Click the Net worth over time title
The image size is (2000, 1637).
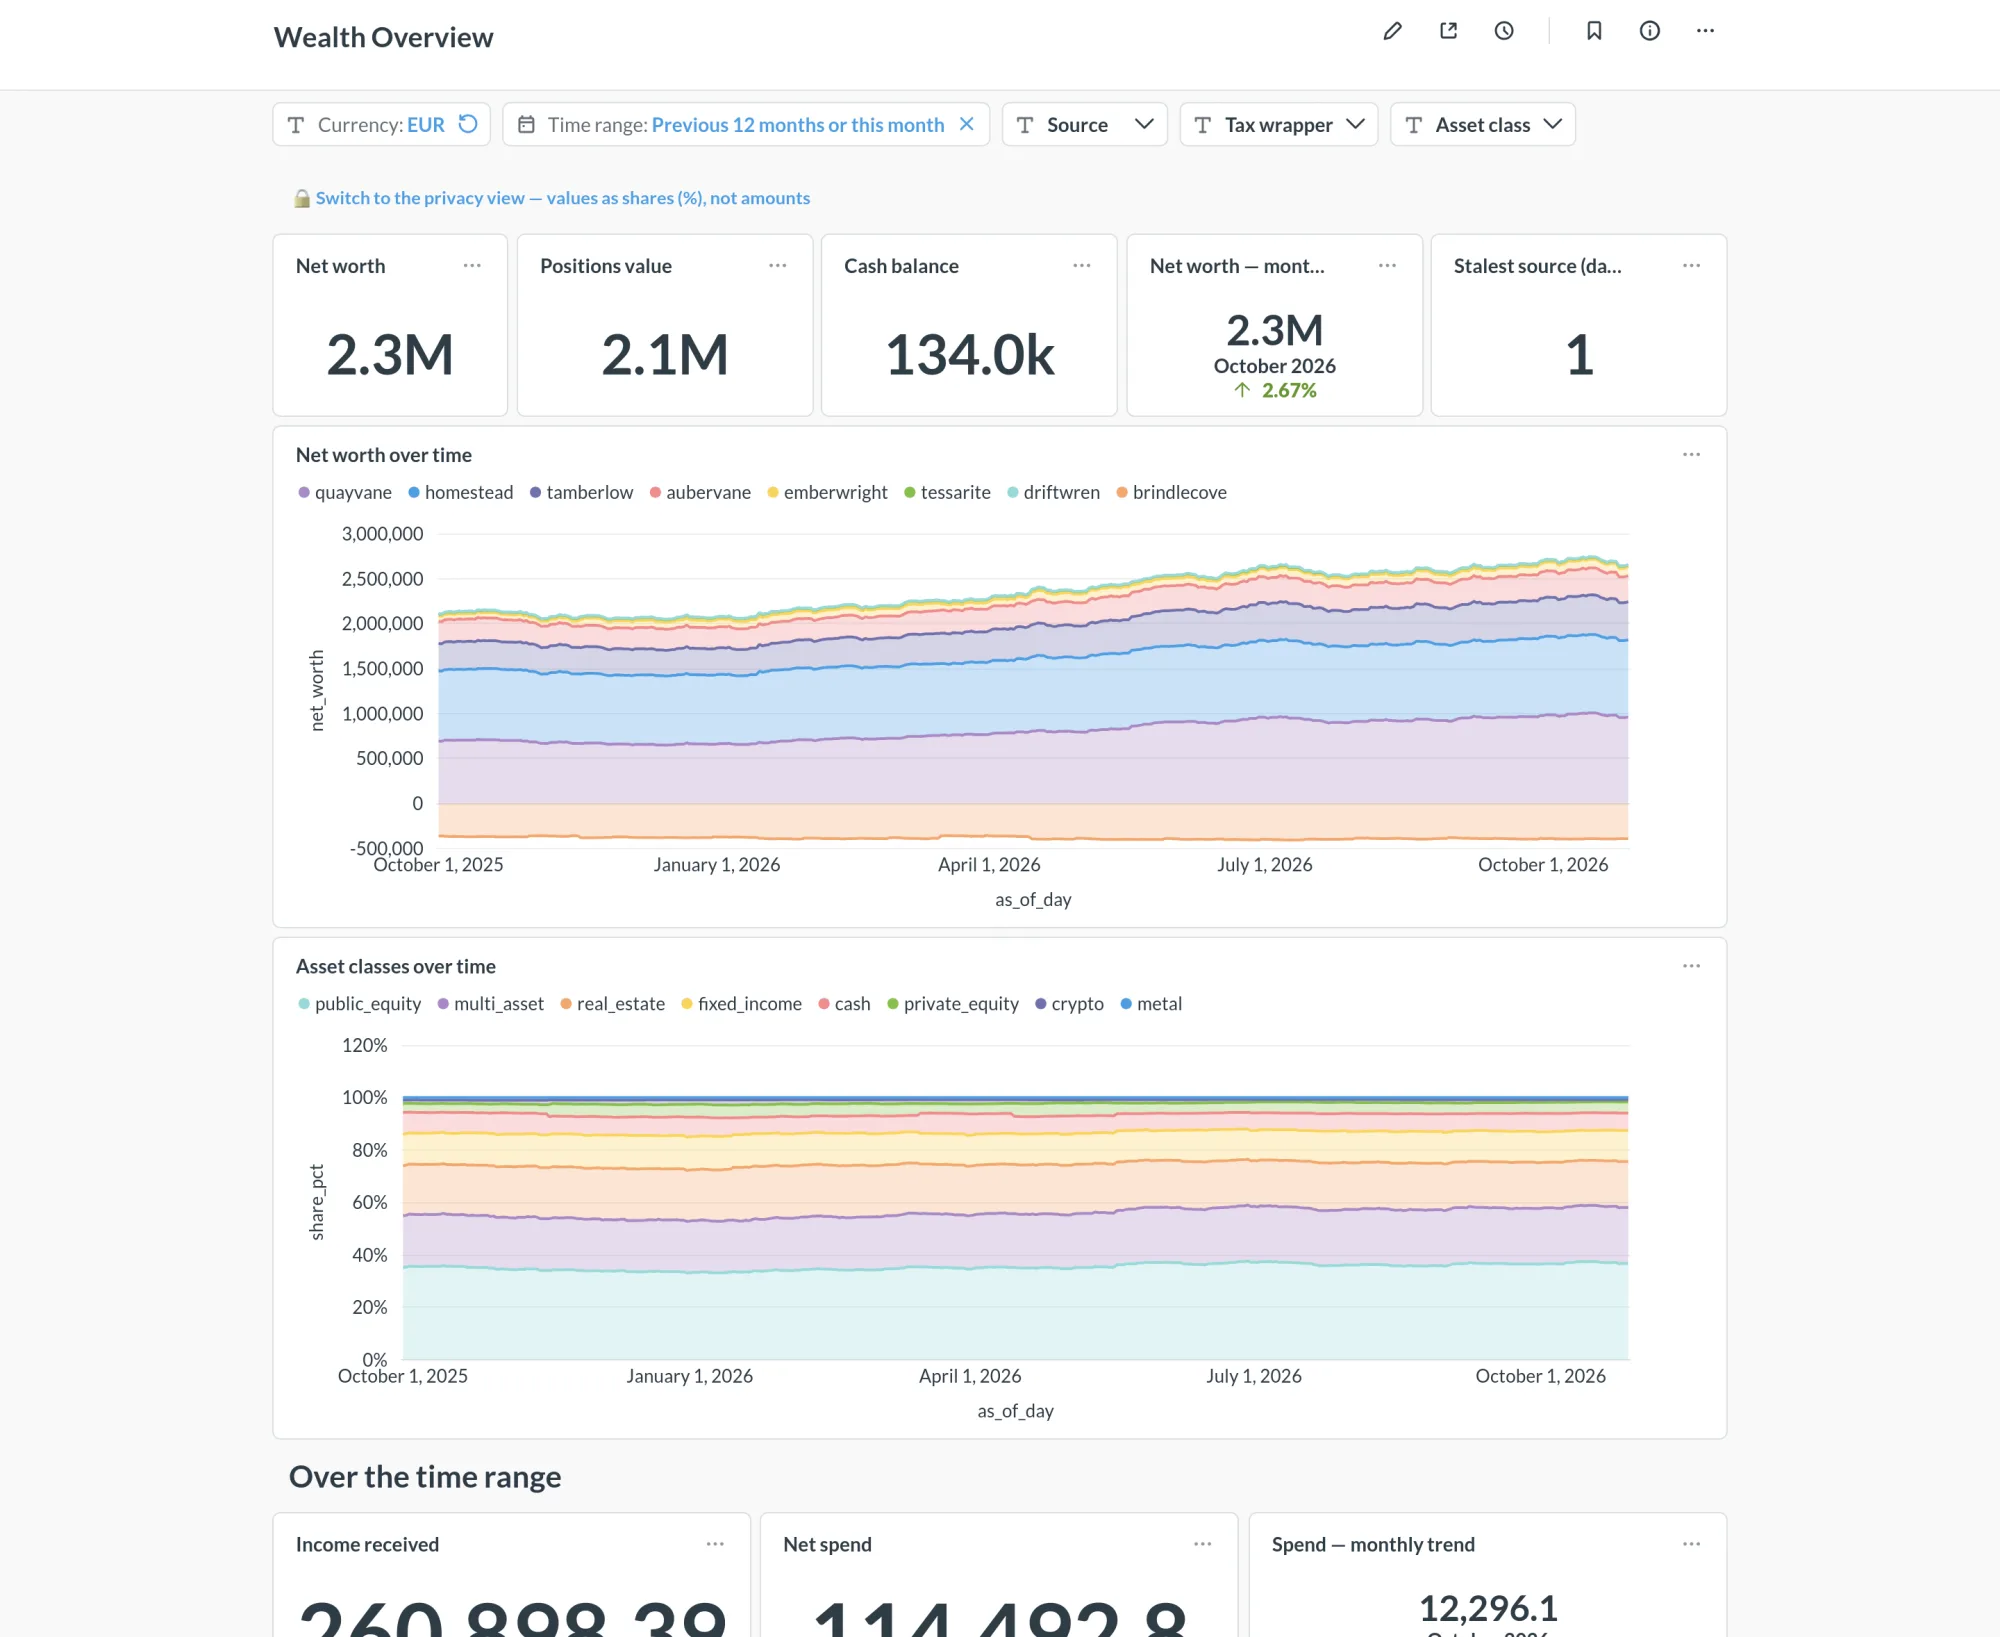pyautogui.click(x=384, y=455)
